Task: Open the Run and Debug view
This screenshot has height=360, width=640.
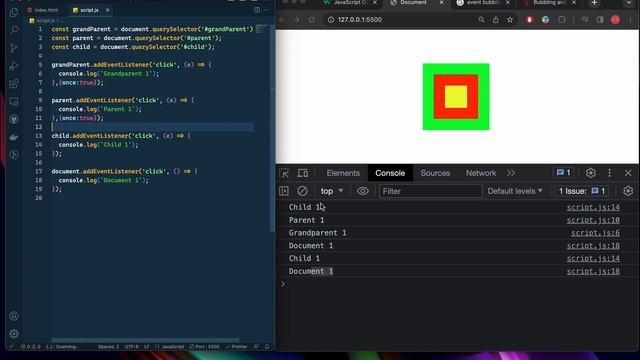Action: (x=14, y=66)
